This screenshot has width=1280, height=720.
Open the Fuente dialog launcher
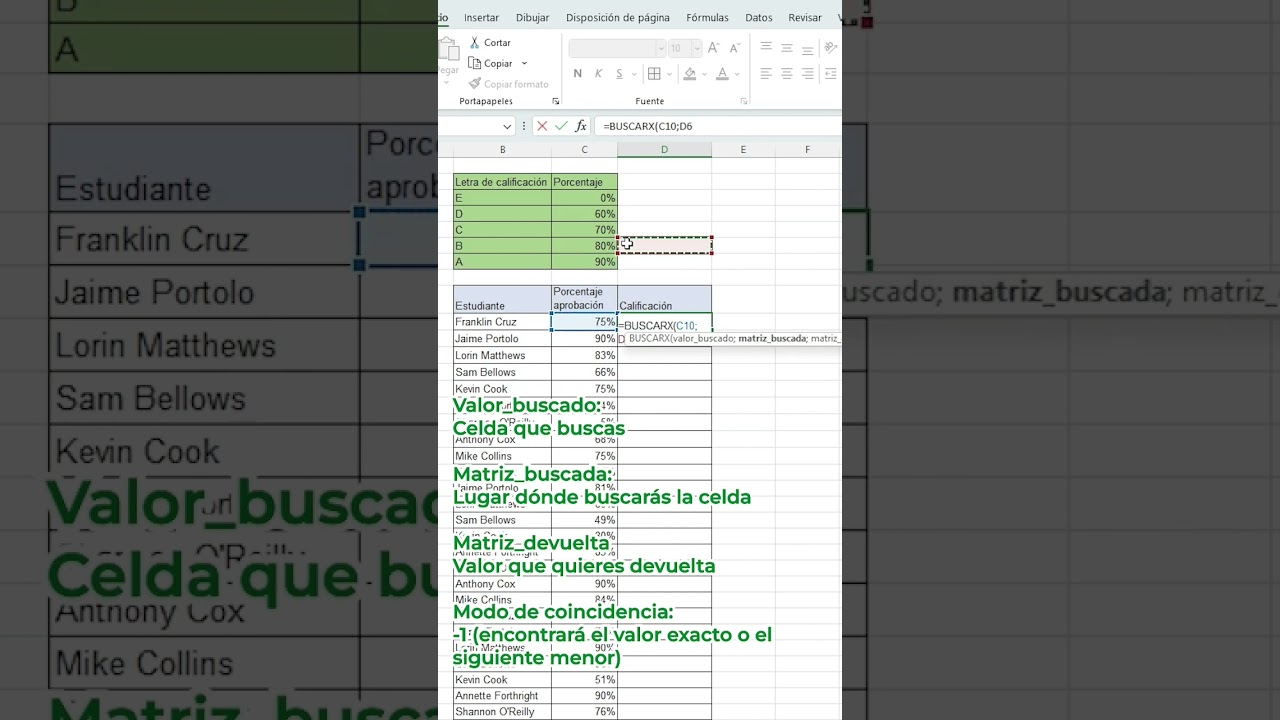coord(744,102)
